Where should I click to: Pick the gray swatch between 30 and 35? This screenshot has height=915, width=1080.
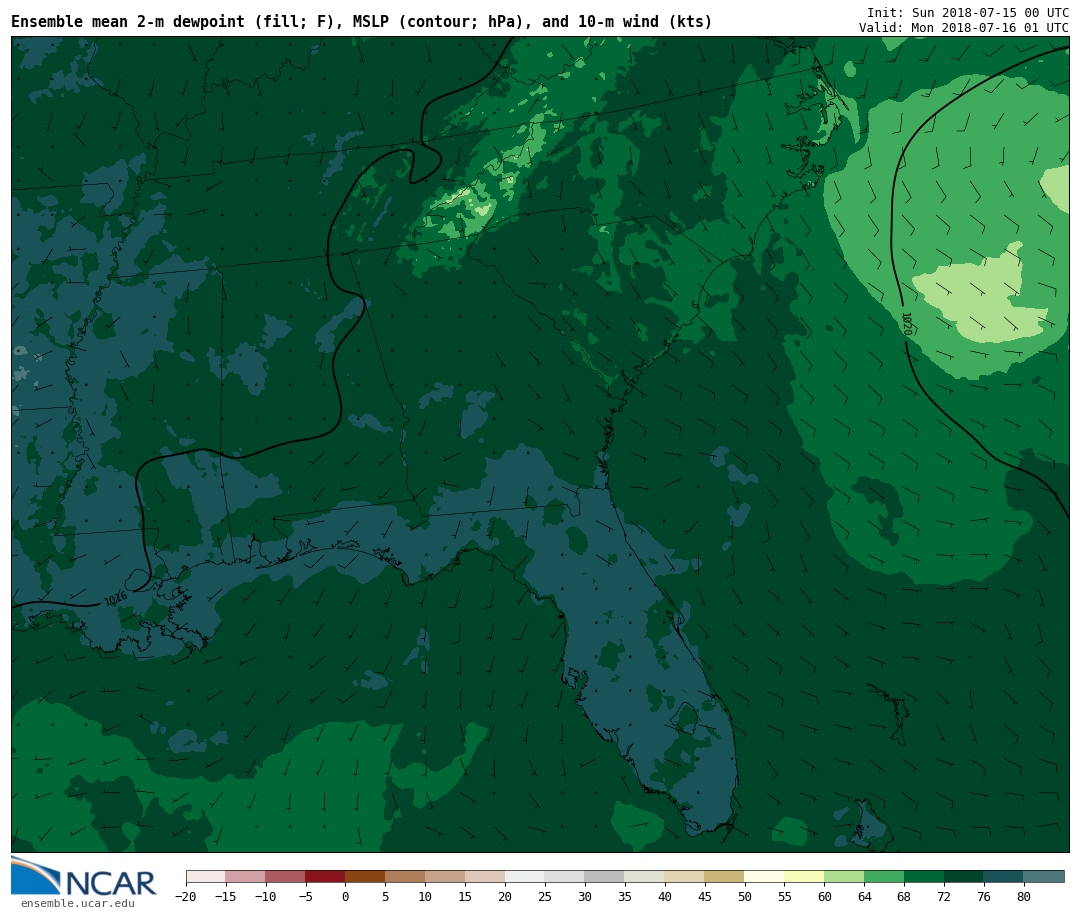point(605,877)
